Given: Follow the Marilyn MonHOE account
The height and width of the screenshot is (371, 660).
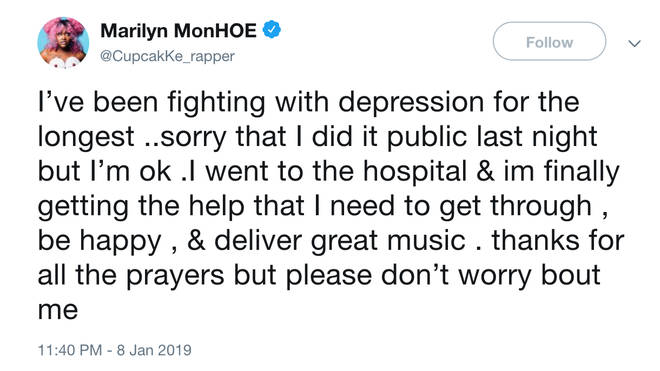Looking at the screenshot, I should 549,42.
